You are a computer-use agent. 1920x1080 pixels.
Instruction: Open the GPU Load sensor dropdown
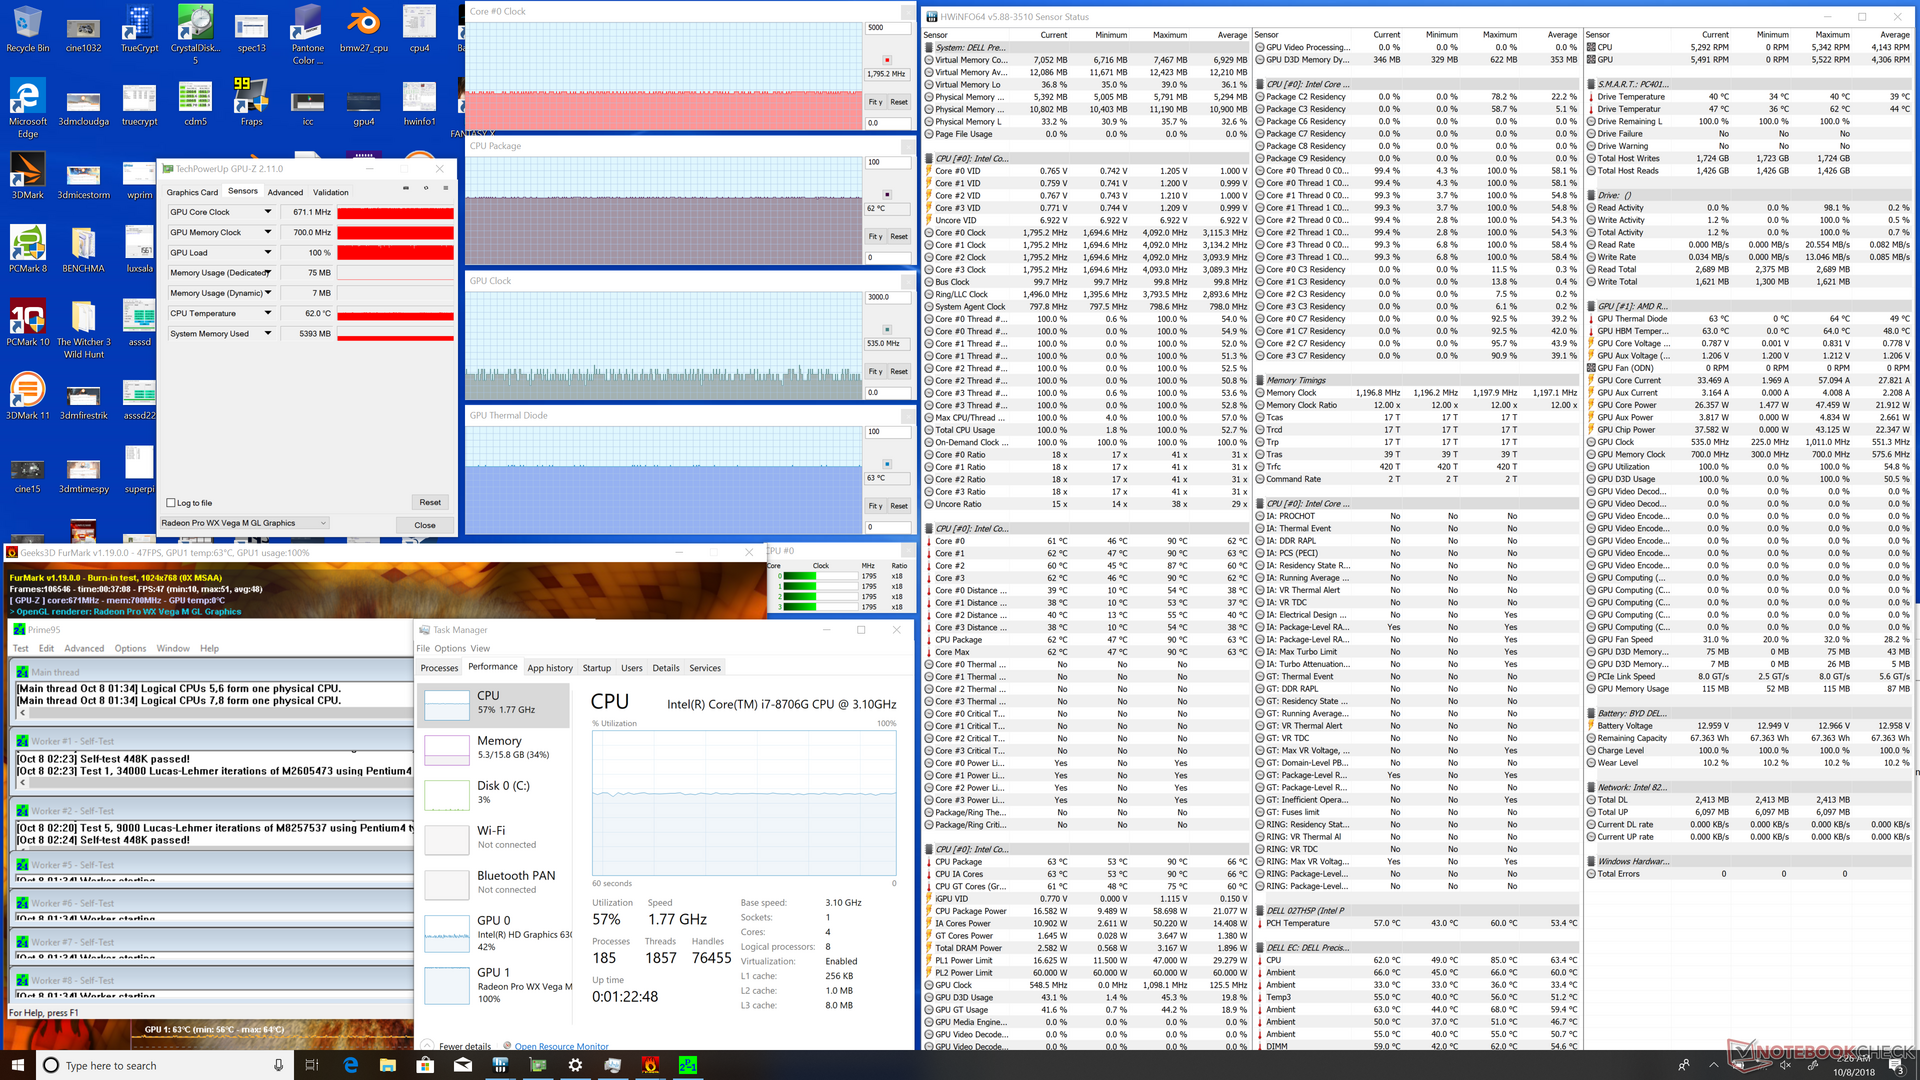click(x=268, y=253)
